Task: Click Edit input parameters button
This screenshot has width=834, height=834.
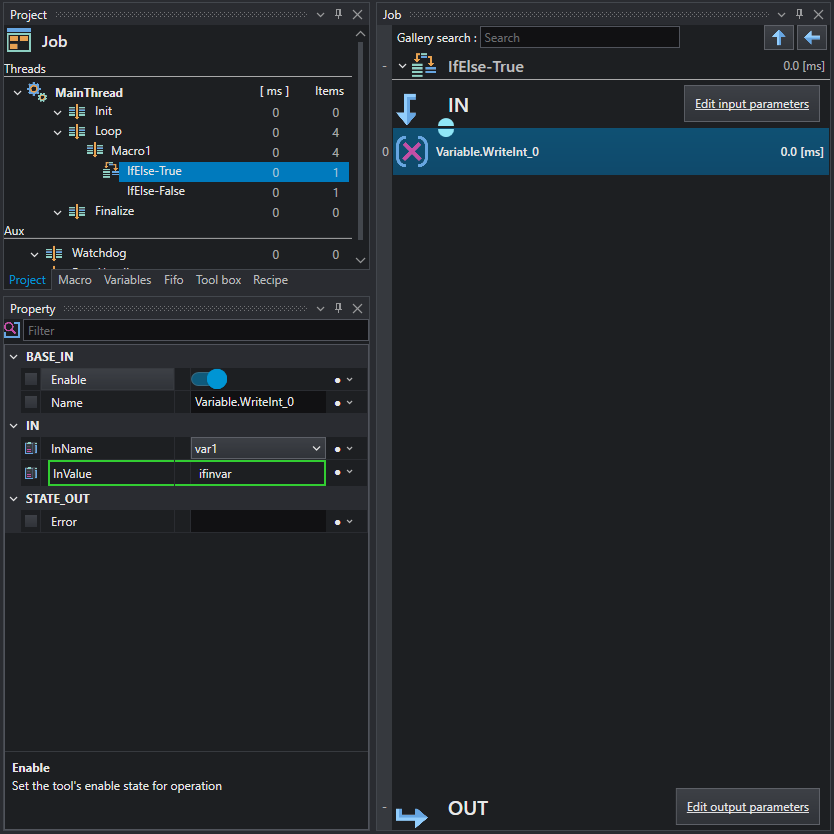Action: (752, 104)
